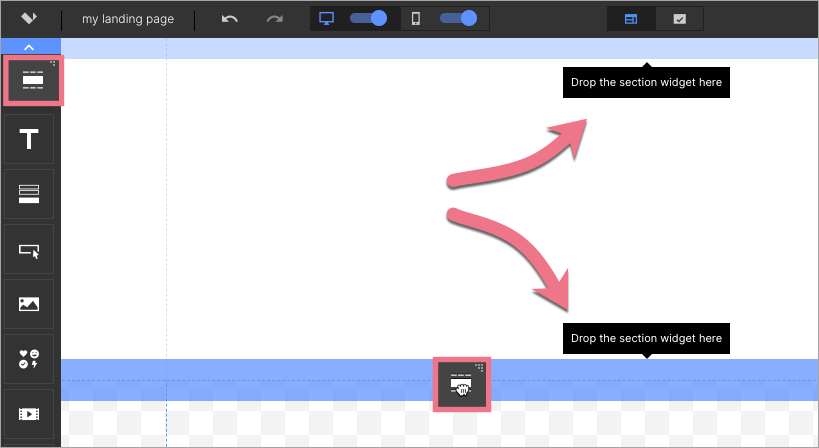
Task: Choose the Button widget with cursor
Action: [30, 250]
